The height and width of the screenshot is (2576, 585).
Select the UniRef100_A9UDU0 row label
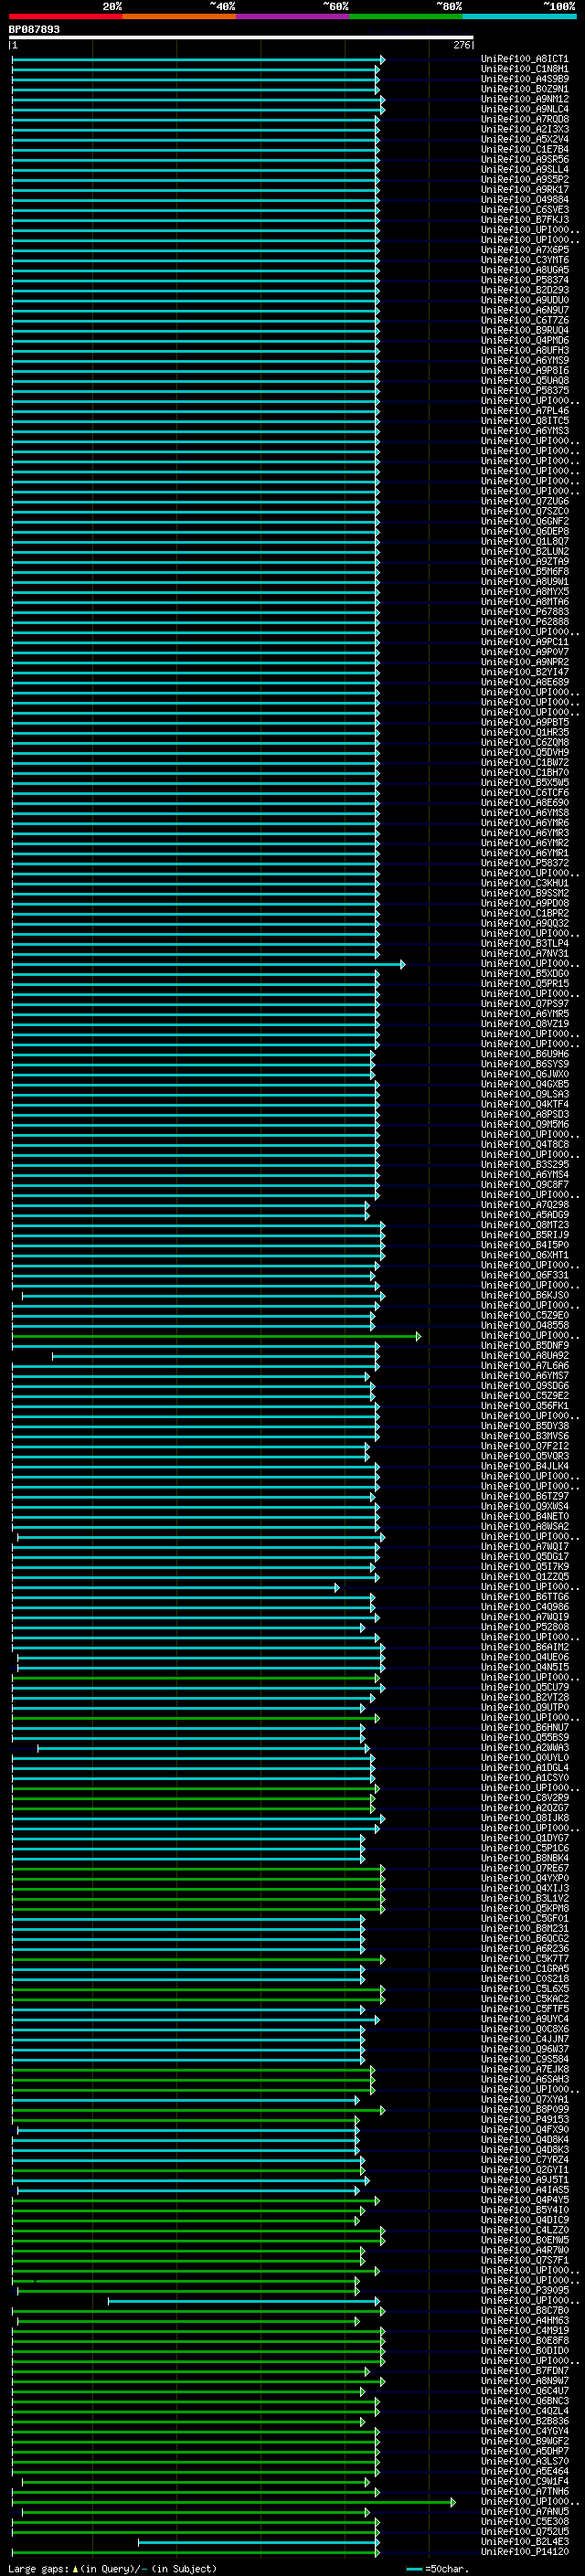(x=525, y=300)
